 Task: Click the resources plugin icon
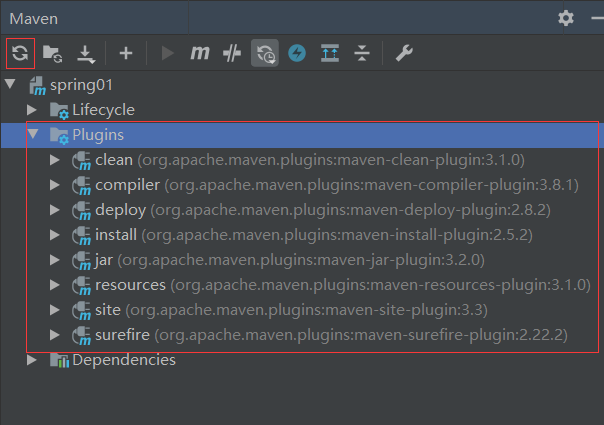pyautogui.click(x=81, y=286)
